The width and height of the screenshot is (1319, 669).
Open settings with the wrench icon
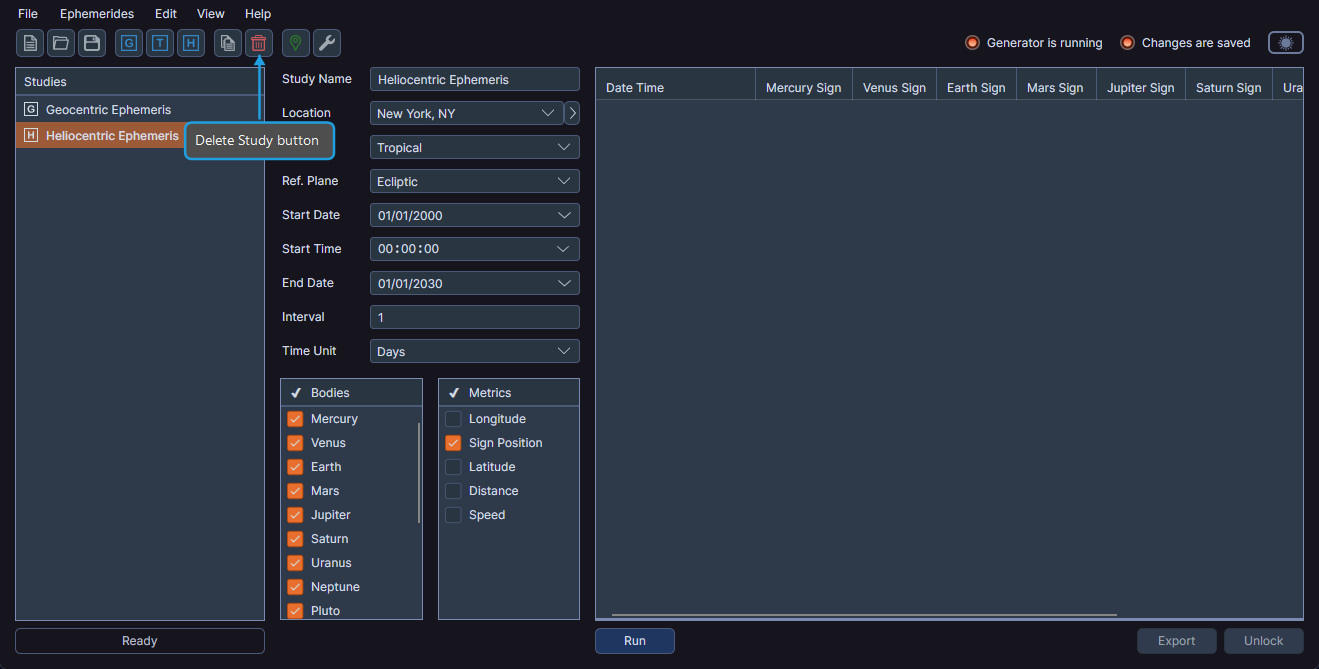(326, 43)
